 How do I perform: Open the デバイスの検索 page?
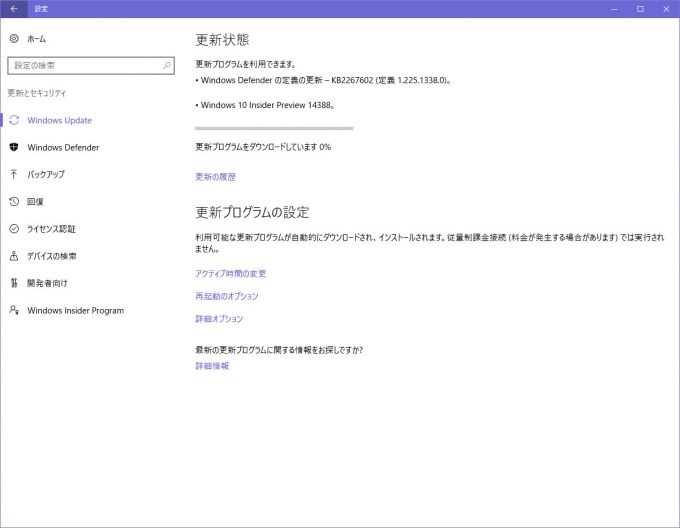(x=52, y=256)
